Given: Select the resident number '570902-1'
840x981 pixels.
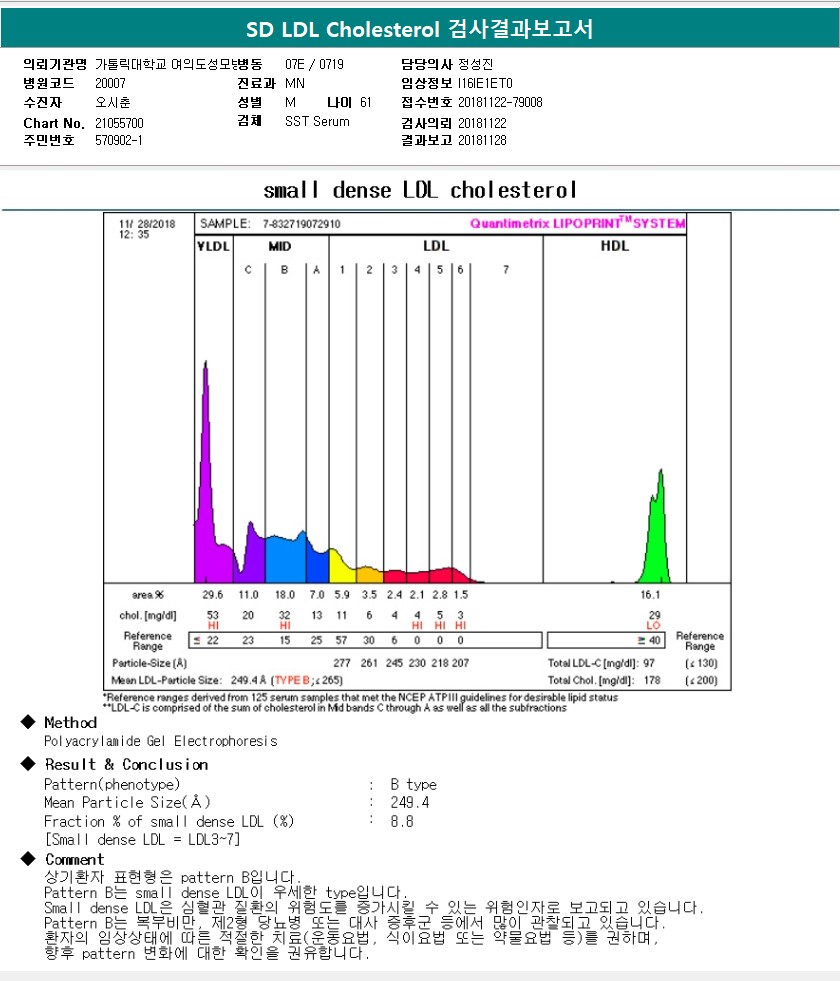Looking at the screenshot, I should point(119,140).
